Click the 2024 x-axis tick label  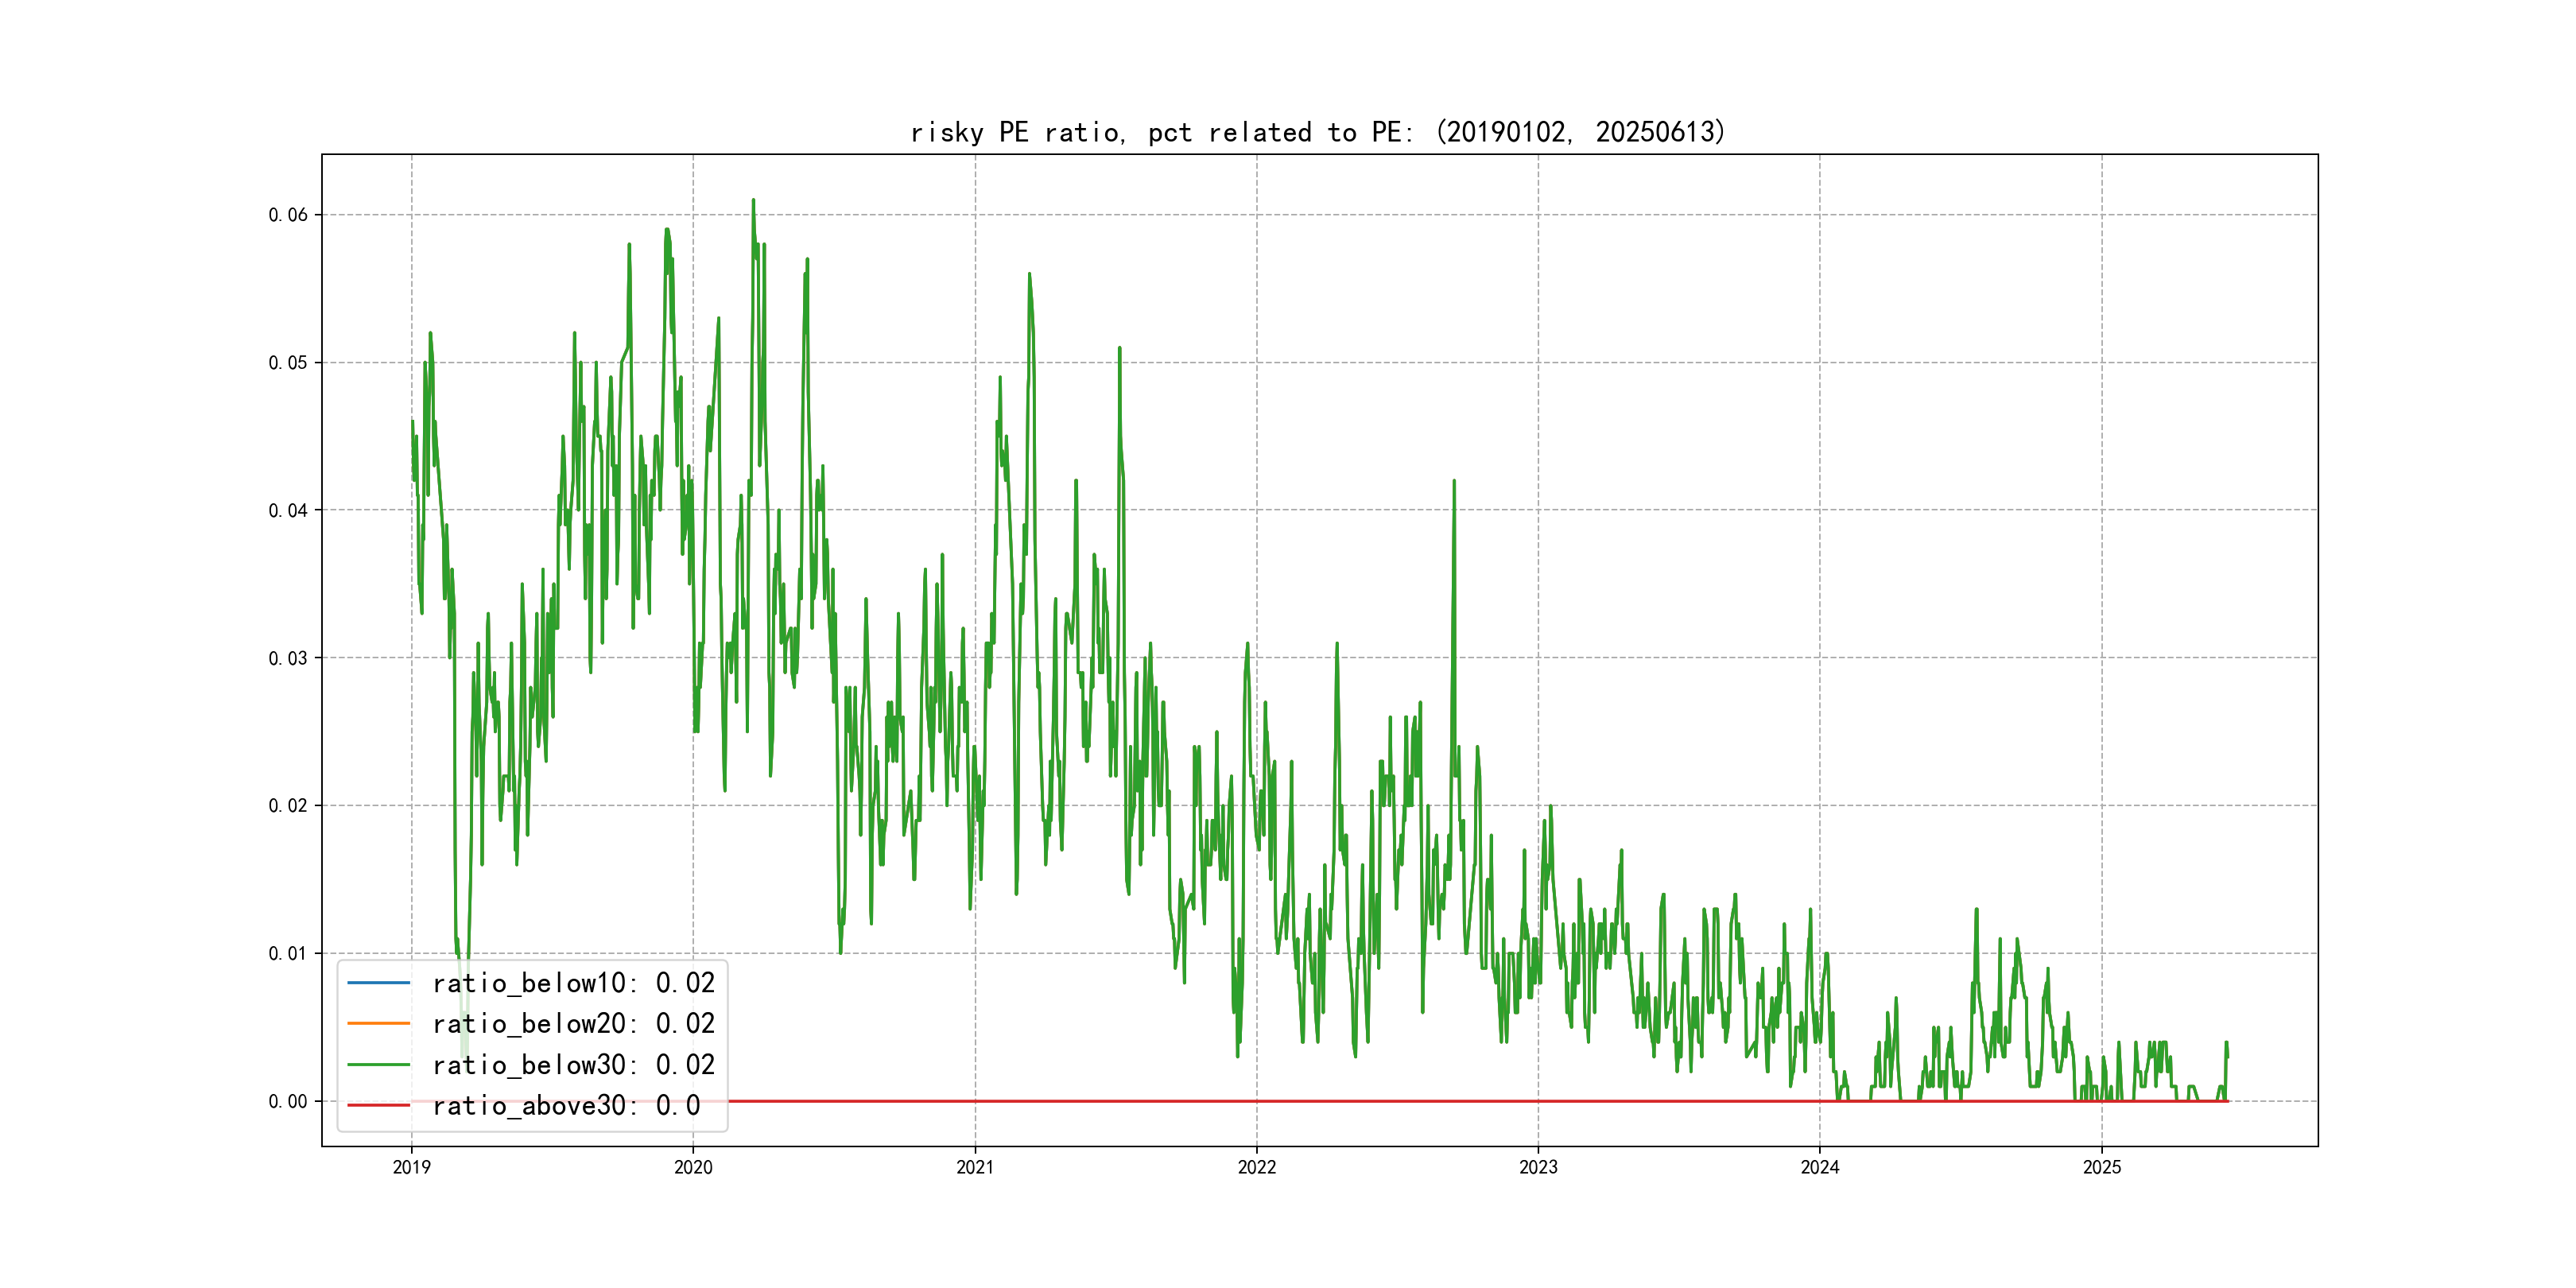(1820, 1167)
